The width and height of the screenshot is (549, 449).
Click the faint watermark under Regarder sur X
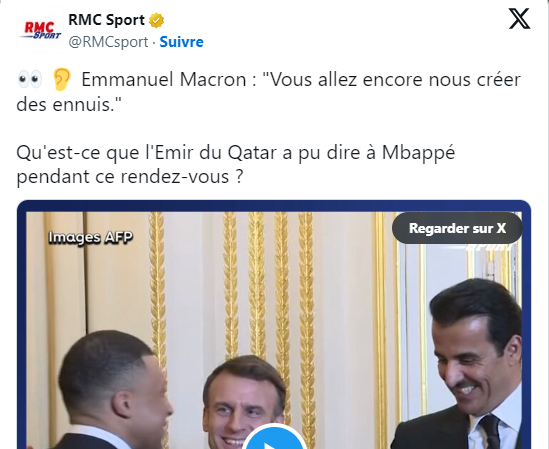(x=490, y=247)
